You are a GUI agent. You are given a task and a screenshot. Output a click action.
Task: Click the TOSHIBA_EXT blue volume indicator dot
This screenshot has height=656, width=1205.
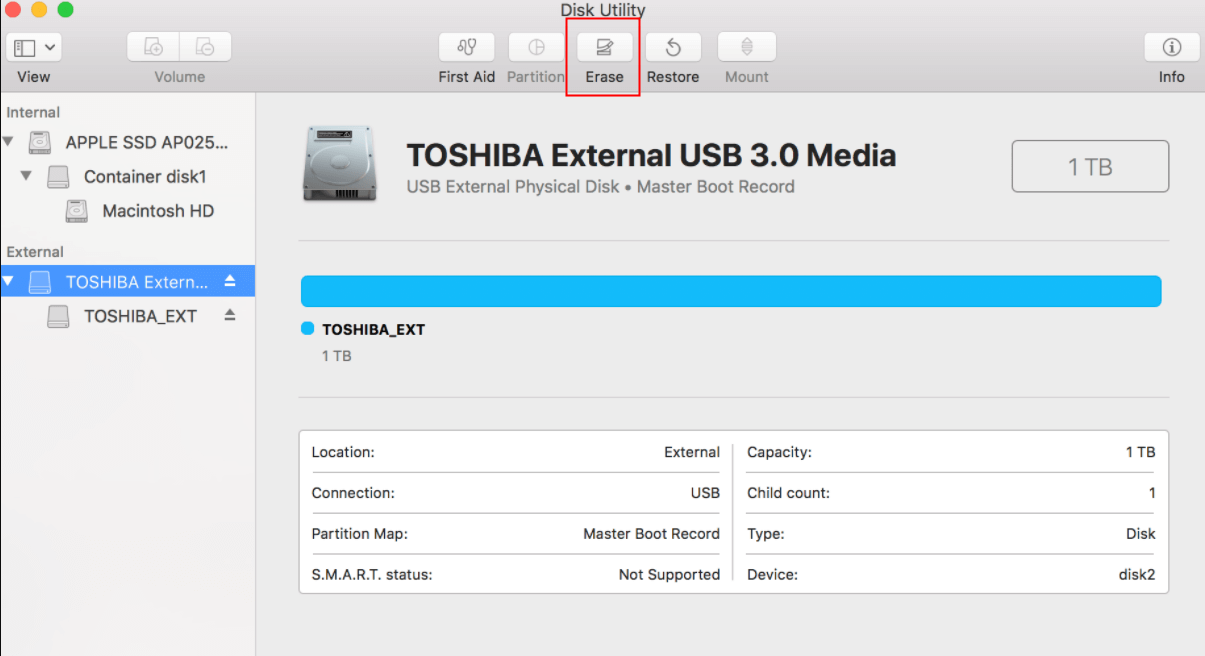tap(307, 328)
